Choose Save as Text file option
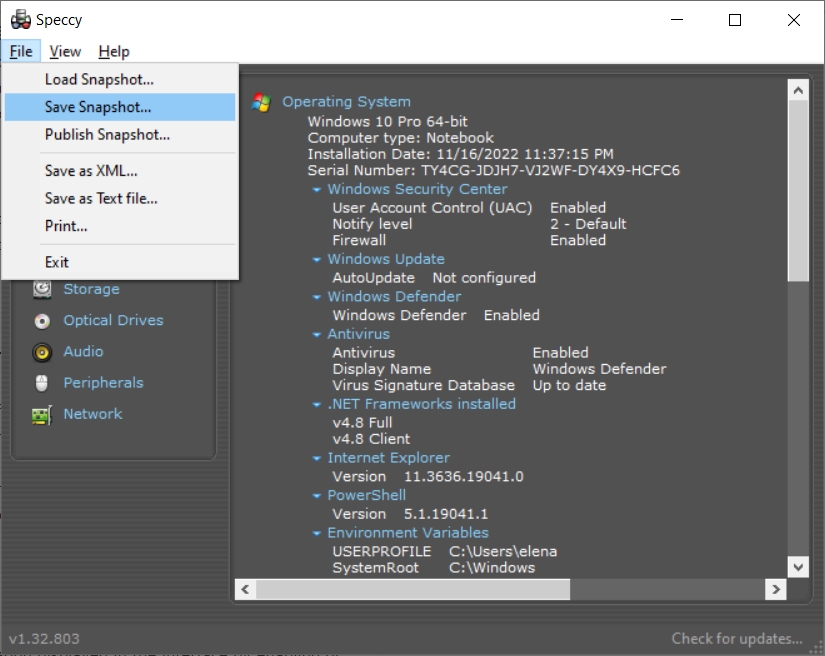 point(120,198)
